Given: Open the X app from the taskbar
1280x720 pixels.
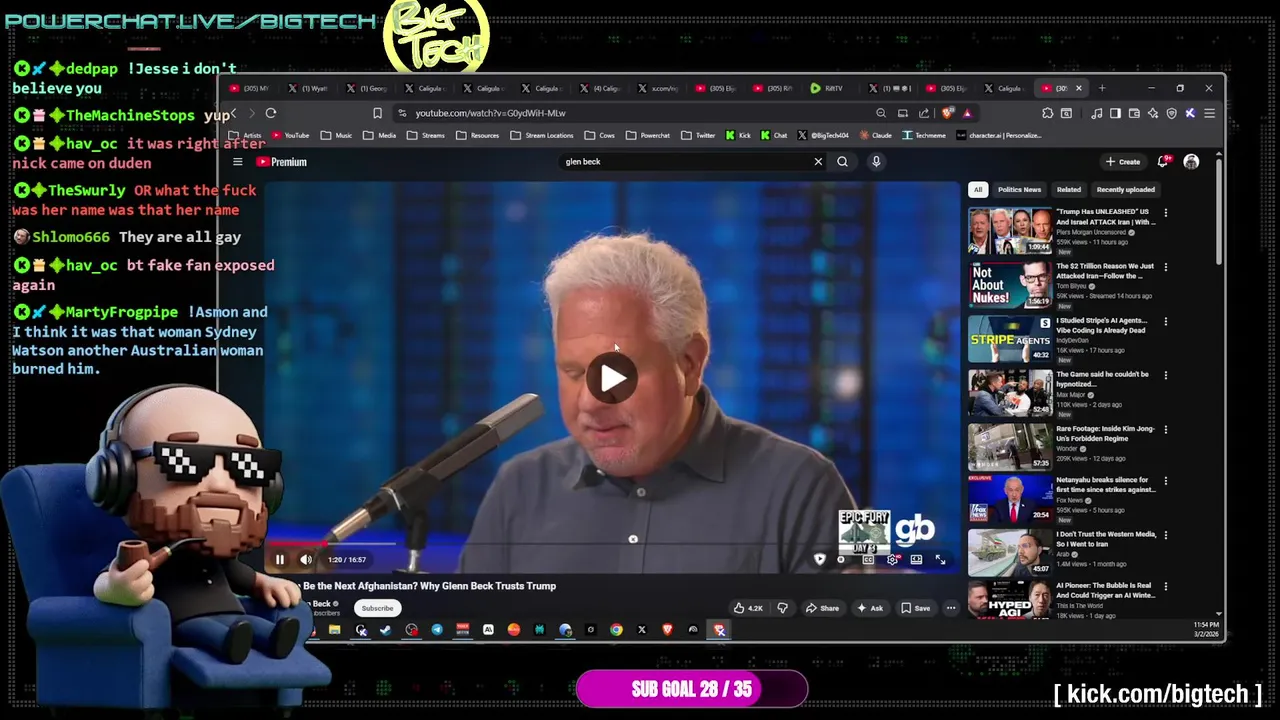Looking at the screenshot, I should 642,630.
